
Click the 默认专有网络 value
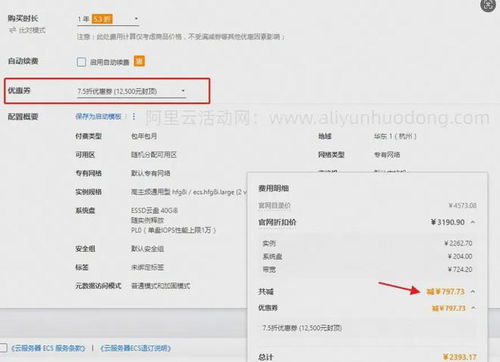[150, 173]
